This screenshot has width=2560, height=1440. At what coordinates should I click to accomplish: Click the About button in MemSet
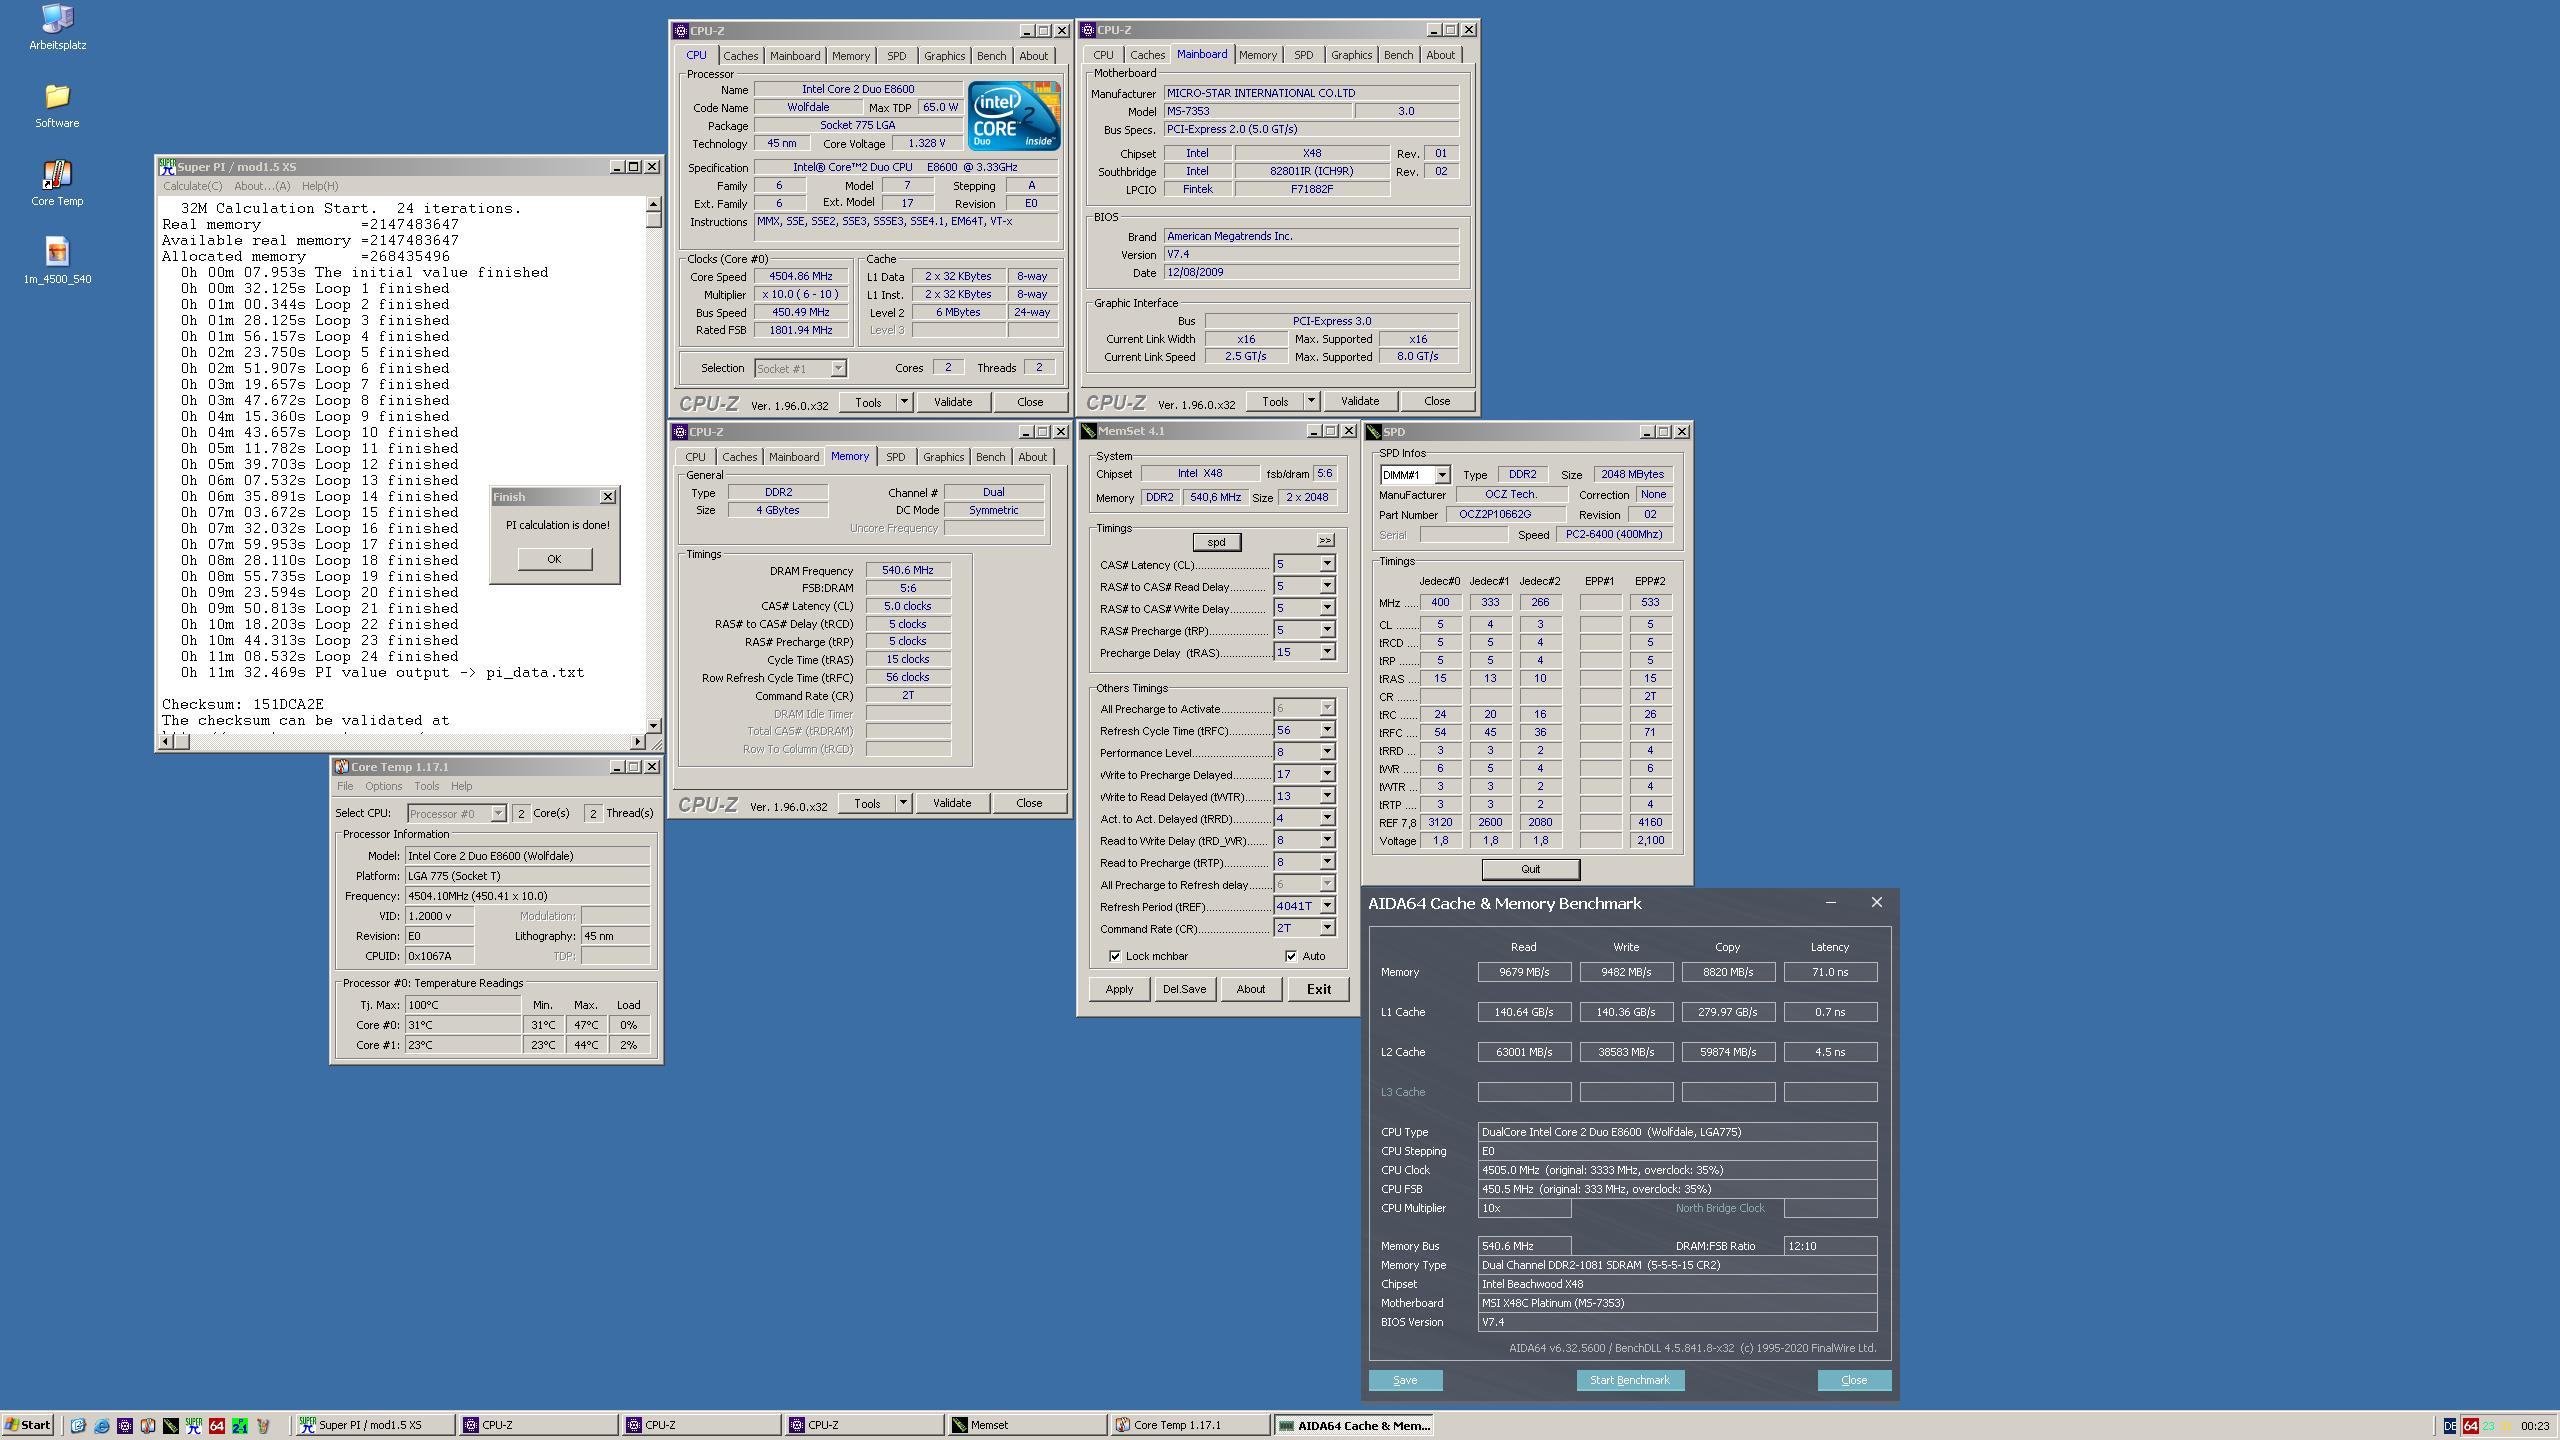pyautogui.click(x=1250, y=989)
